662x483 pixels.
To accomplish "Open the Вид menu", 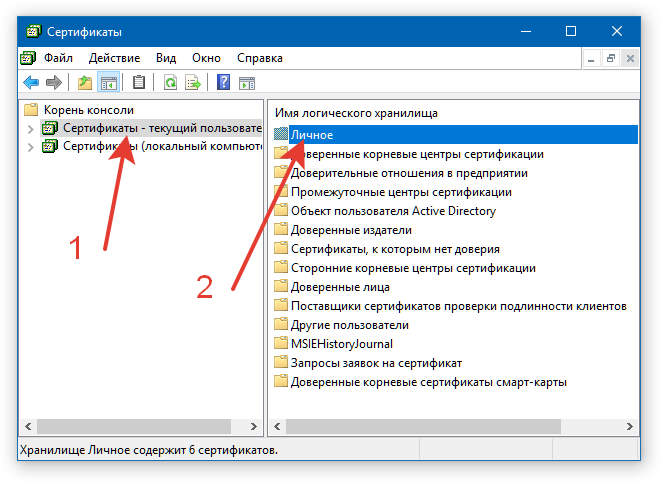I will pyautogui.click(x=166, y=58).
